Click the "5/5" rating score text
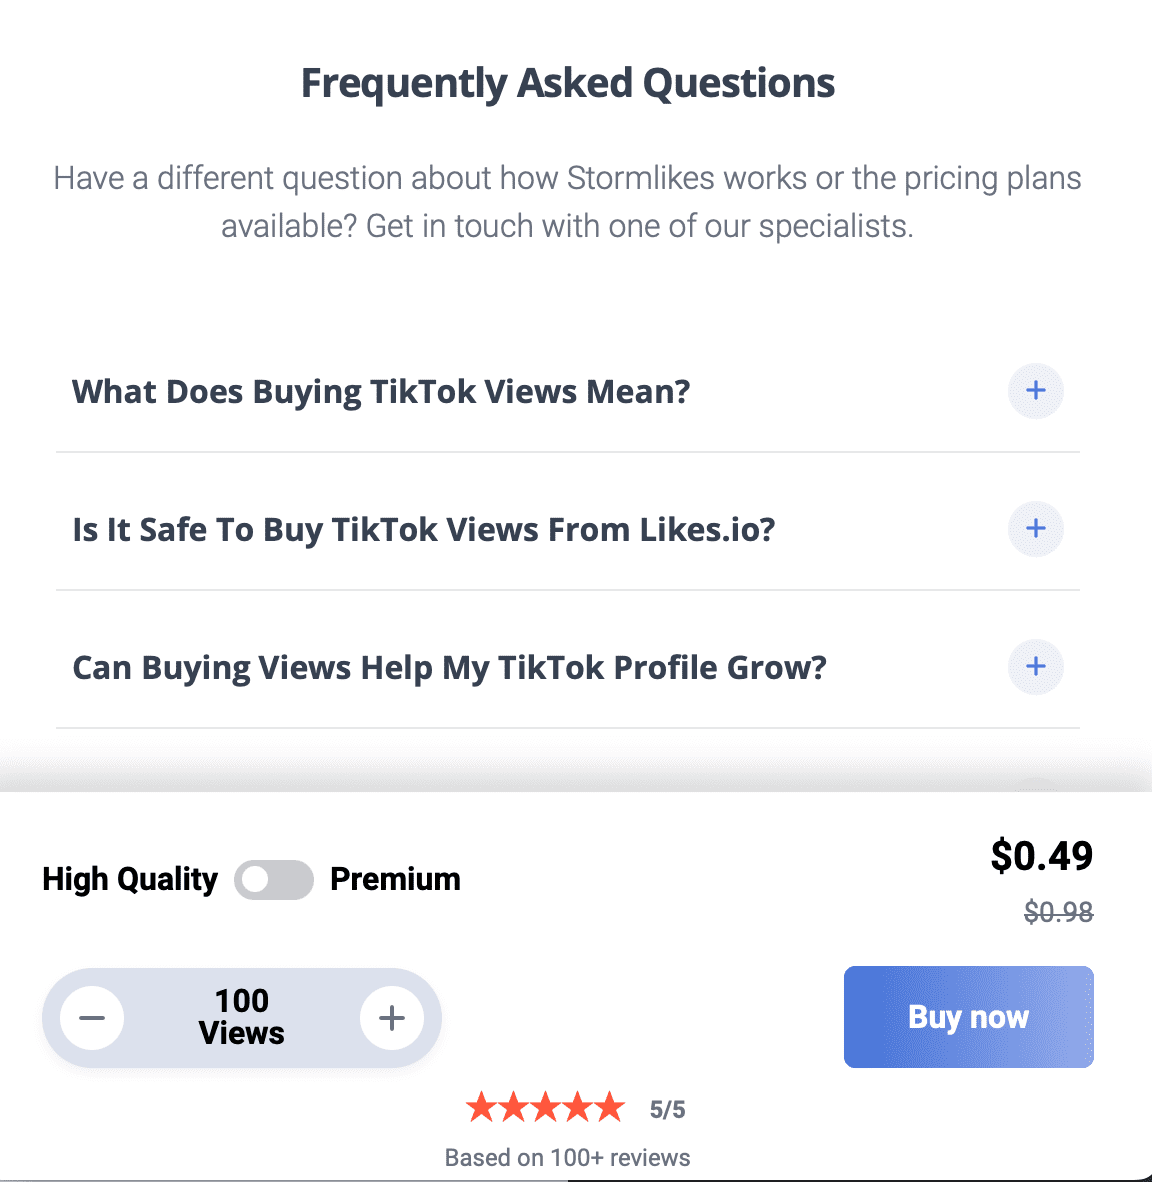The height and width of the screenshot is (1182, 1152). tap(665, 1107)
